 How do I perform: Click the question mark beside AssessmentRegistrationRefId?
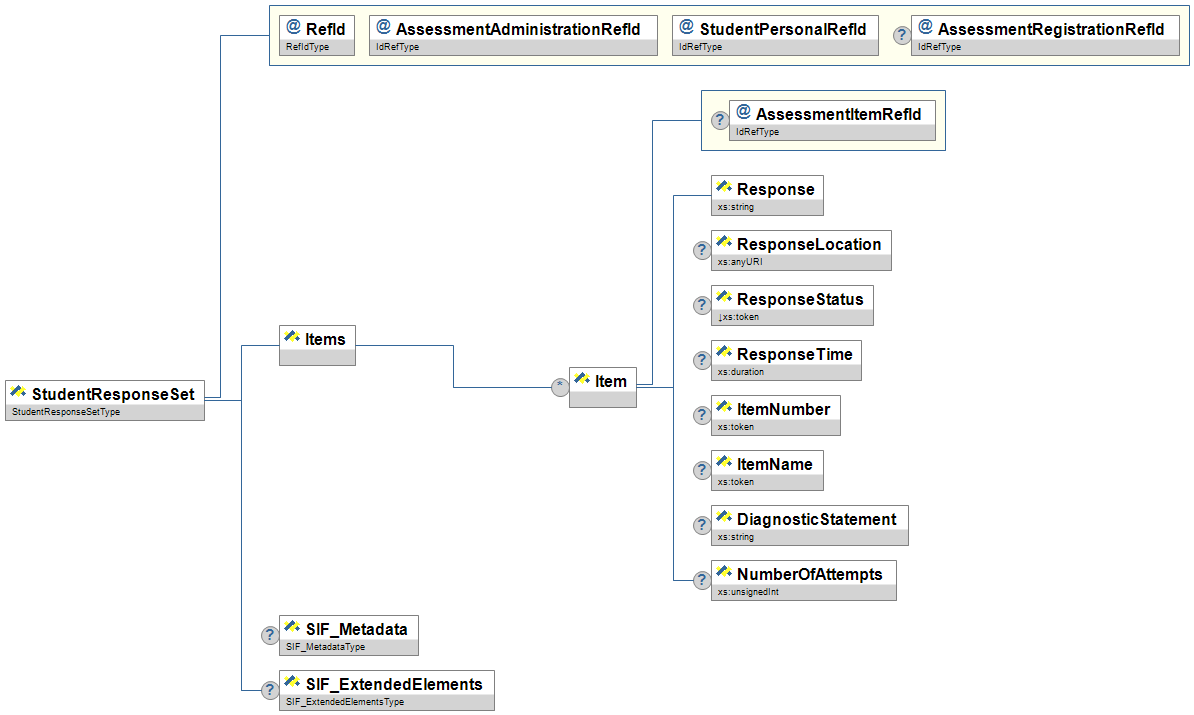(x=901, y=35)
